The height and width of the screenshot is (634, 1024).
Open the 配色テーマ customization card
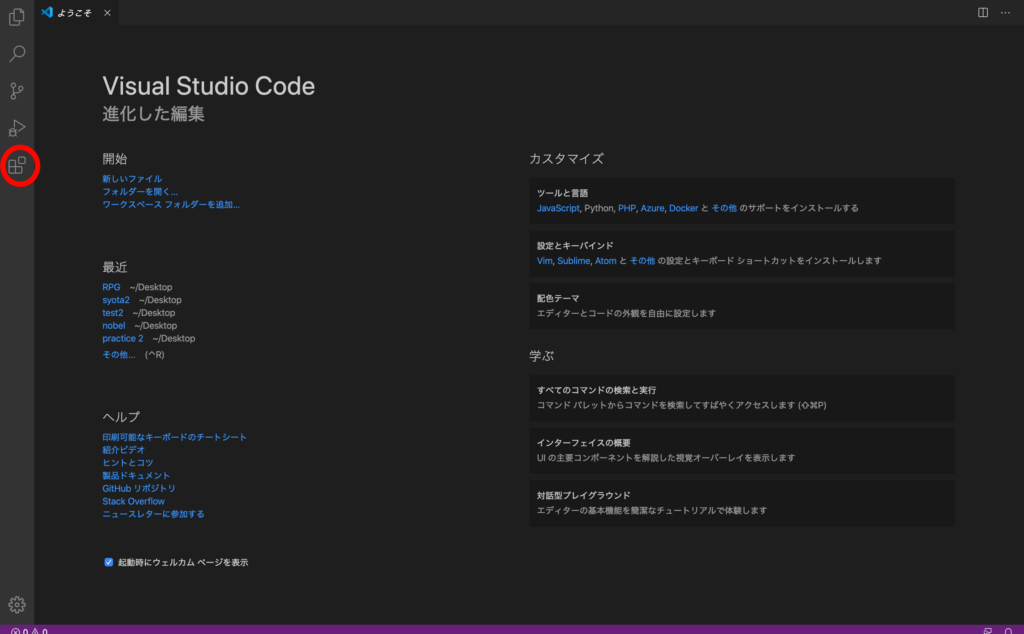(742, 306)
